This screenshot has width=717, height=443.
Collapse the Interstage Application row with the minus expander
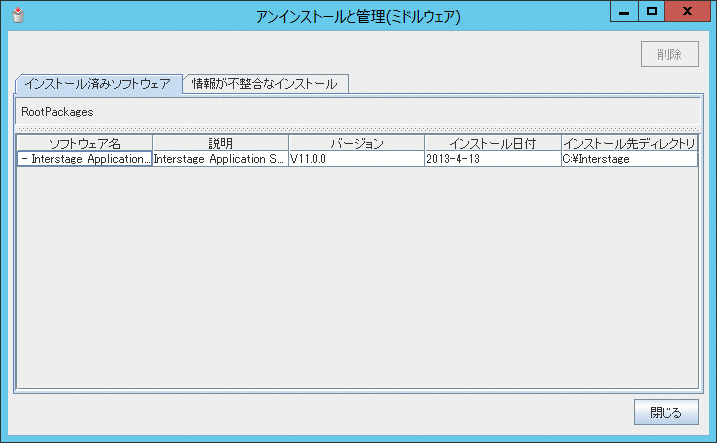[x=25, y=159]
